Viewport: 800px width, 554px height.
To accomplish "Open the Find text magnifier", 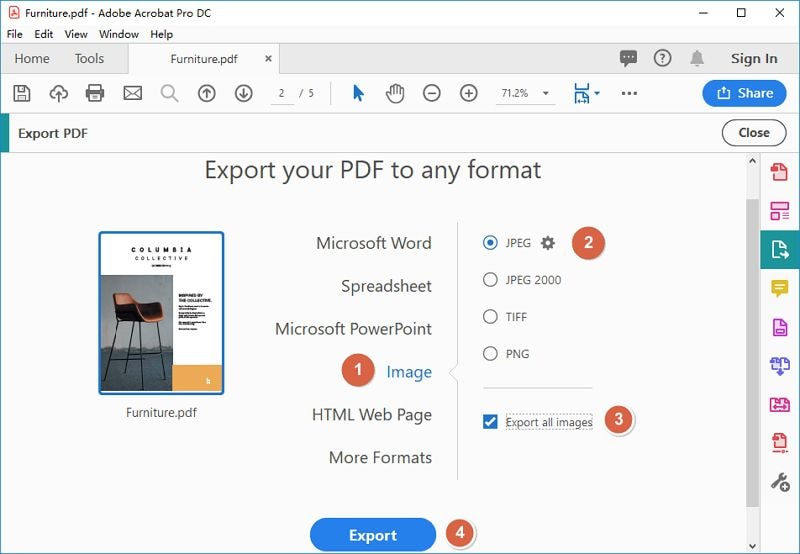I will click(169, 93).
